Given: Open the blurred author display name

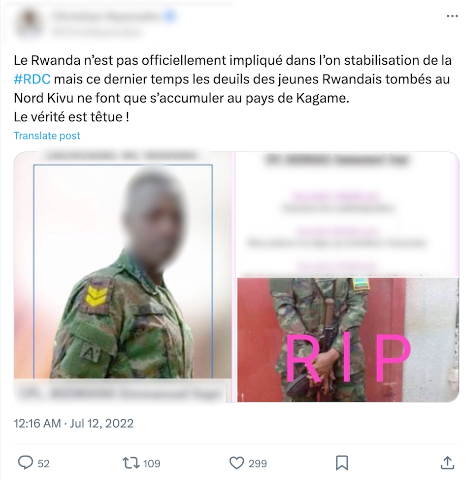Looking at the screenshot, I should pos(107,16).
